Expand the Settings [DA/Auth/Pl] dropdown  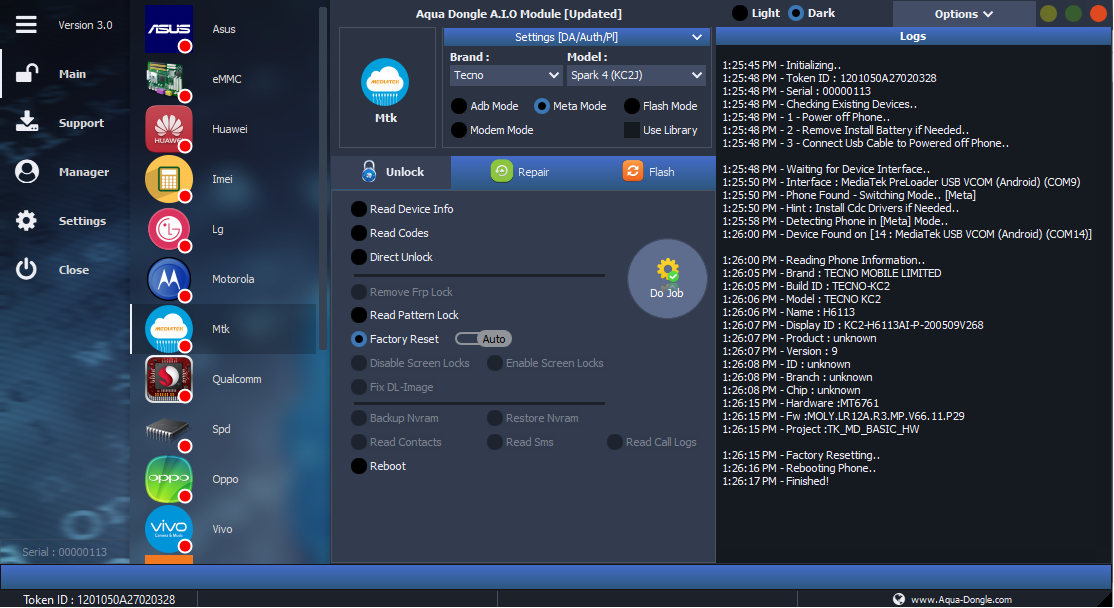click(x=576, y=37)
